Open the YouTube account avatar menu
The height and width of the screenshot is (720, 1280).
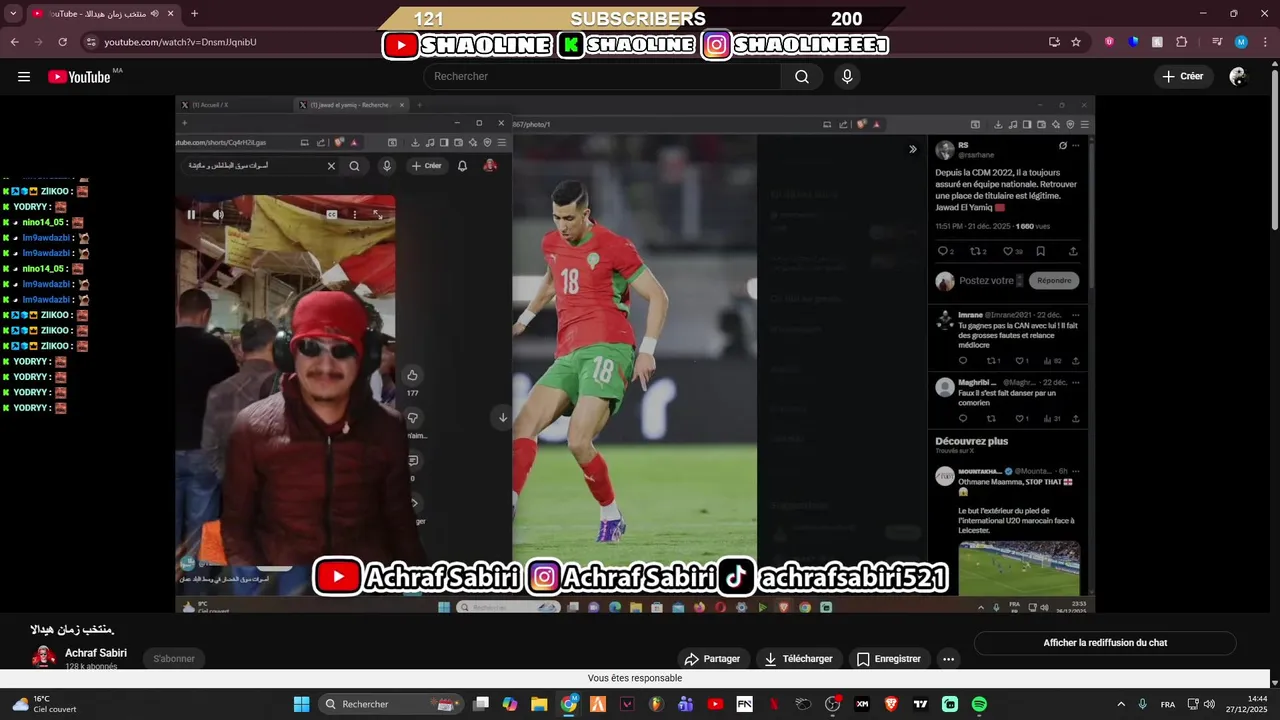[1238, 77]
